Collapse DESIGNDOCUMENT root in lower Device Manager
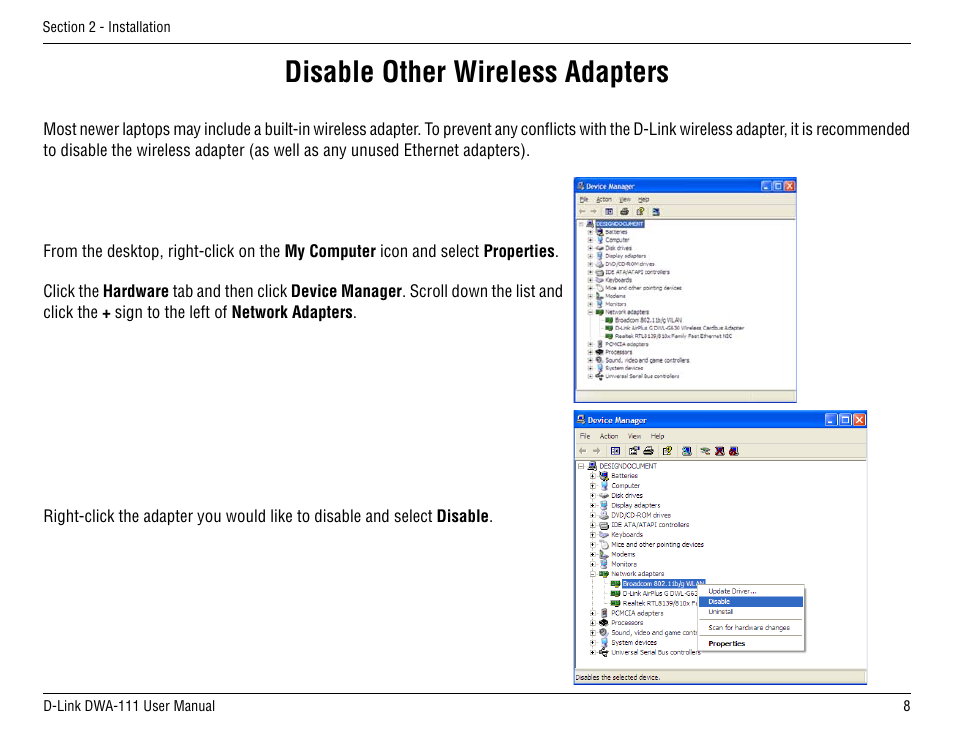Screen dimensions: 954x738 click(x=581, y=466)
